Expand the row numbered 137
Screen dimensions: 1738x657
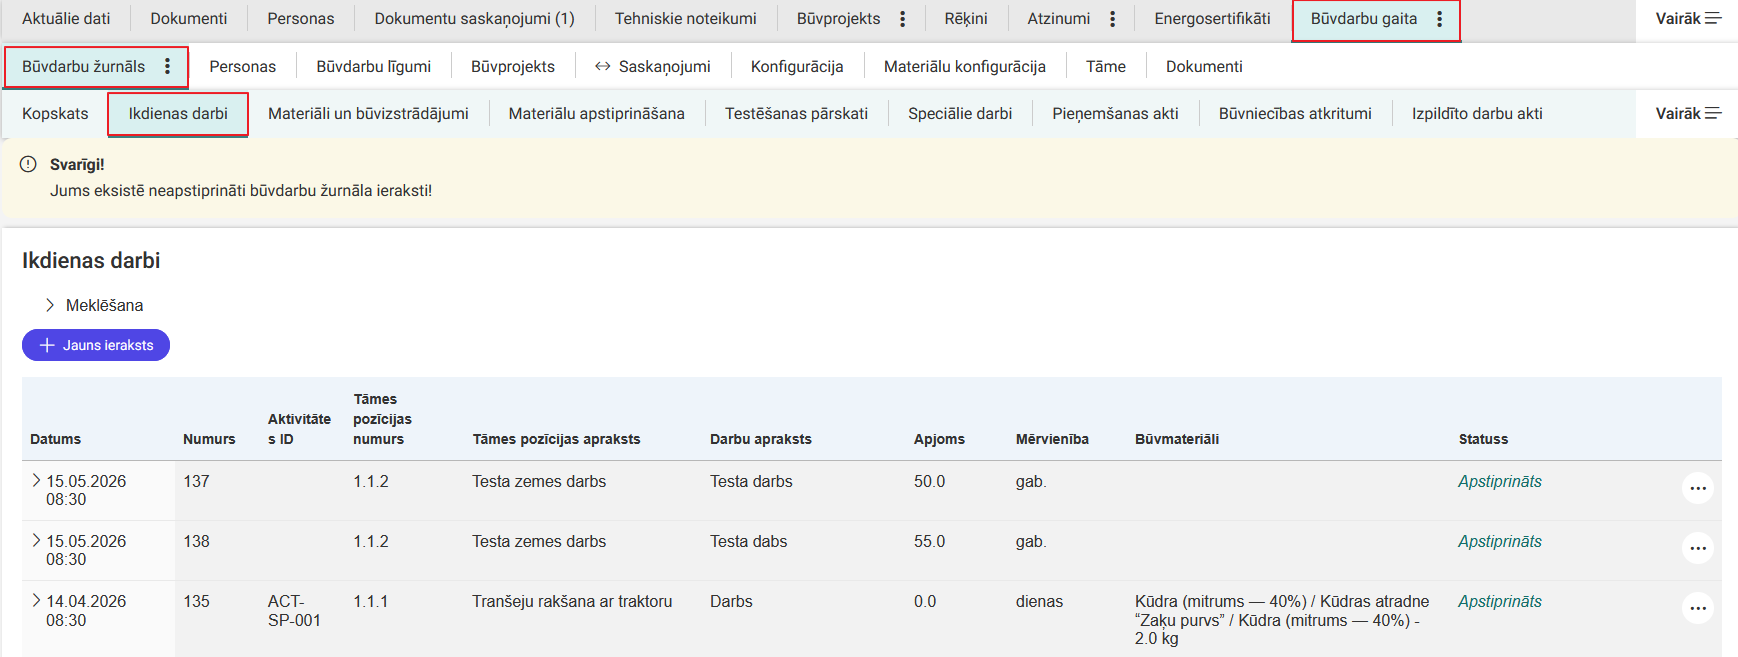[36, 481]
